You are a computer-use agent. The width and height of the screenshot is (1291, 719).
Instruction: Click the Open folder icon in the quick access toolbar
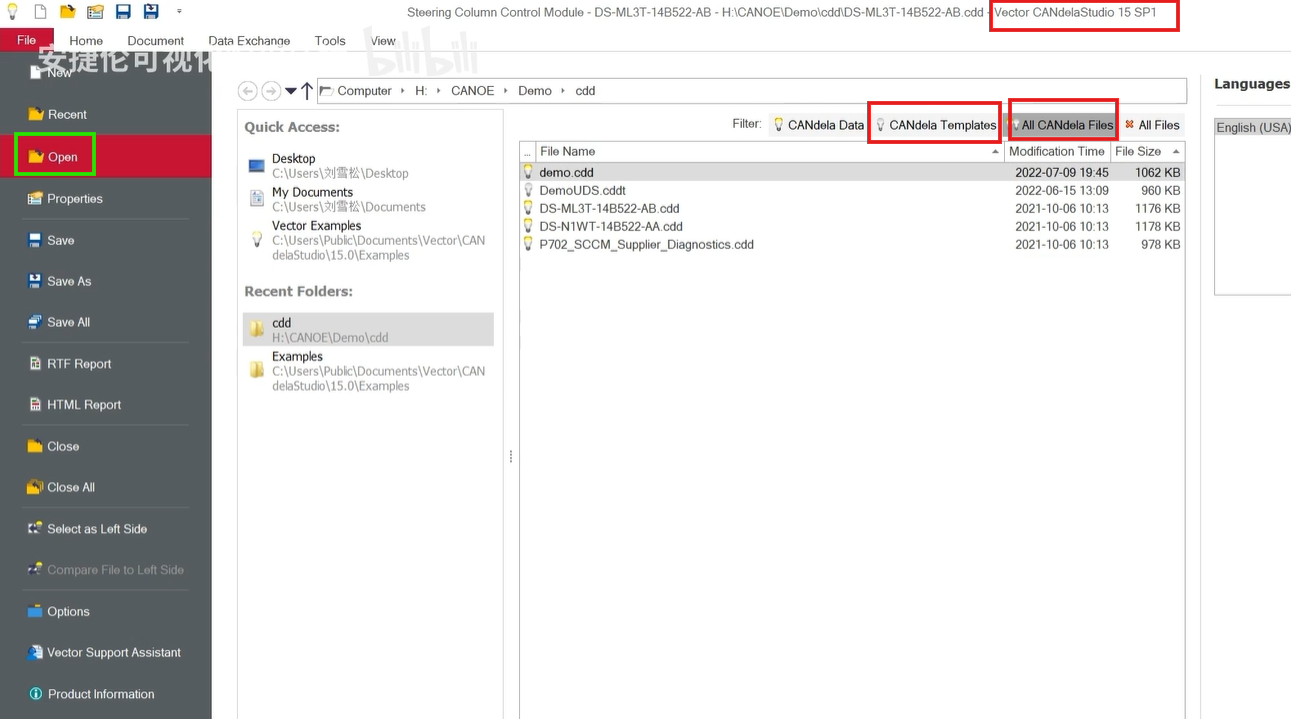coord(67,12)
